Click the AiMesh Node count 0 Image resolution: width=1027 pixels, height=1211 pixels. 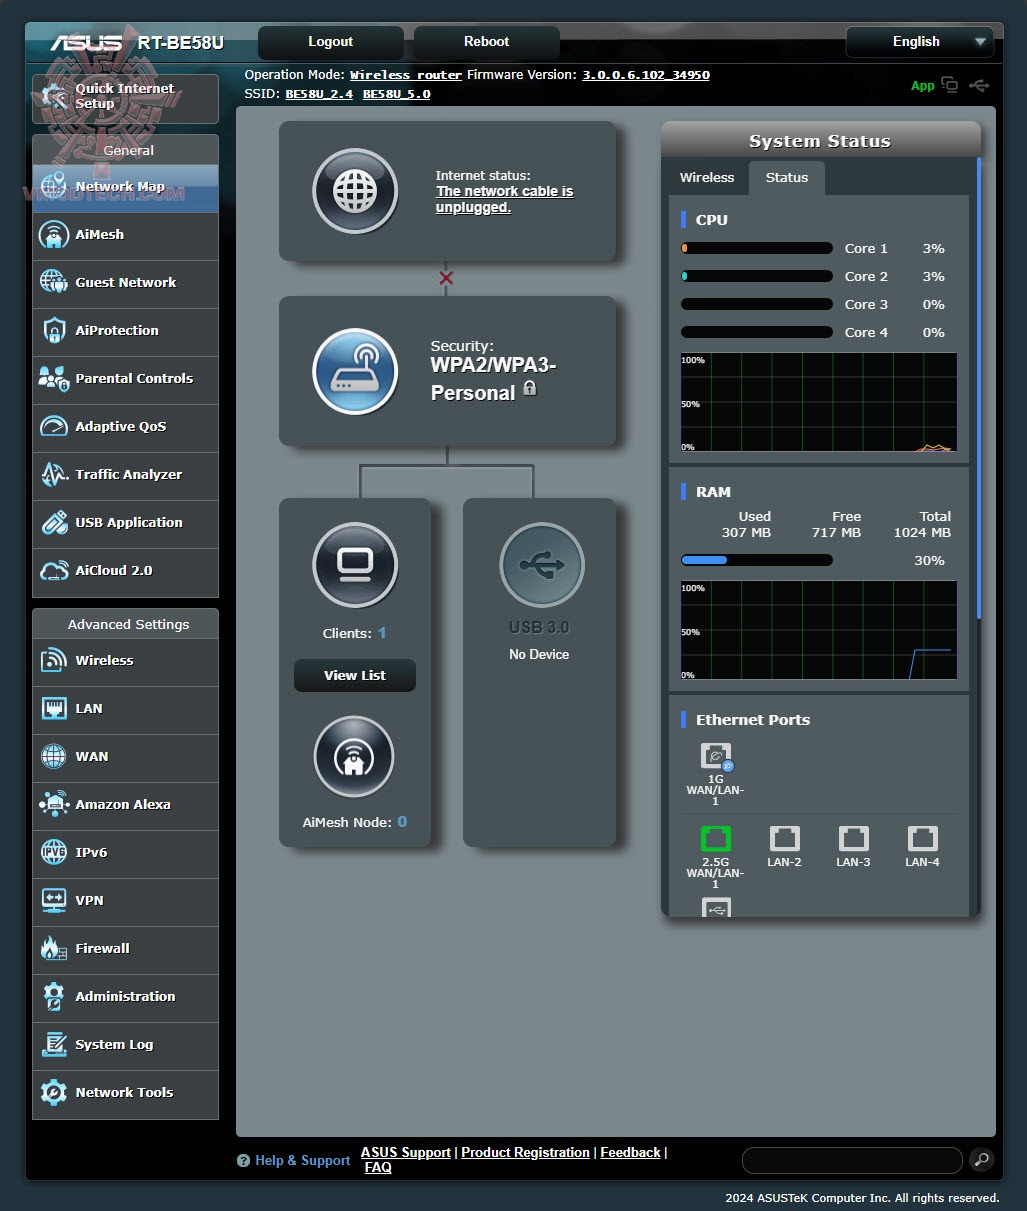click(x=402, y=822)
